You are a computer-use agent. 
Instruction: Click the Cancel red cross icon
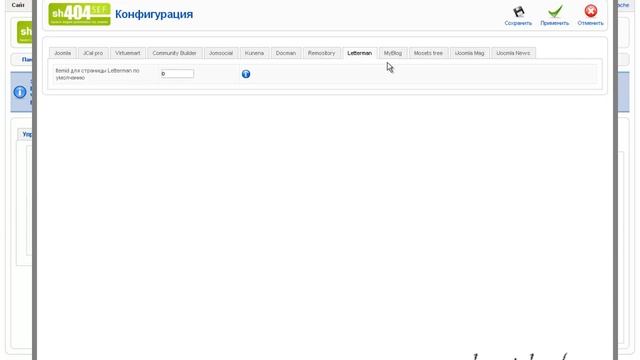590,11
